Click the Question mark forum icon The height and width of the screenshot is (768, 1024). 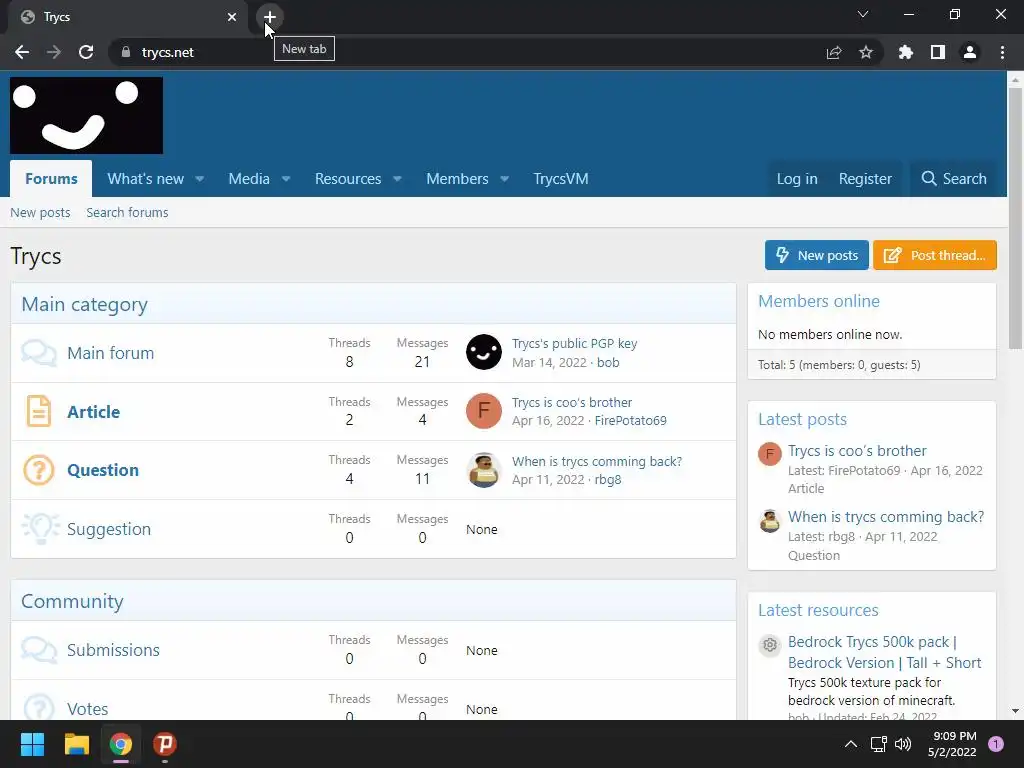click(x=39, y=470)
